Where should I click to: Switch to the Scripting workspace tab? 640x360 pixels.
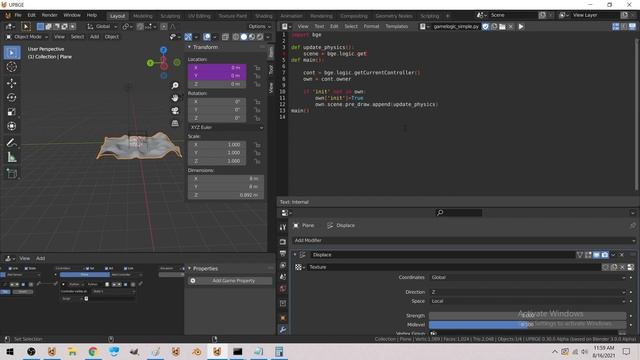(x=429, y=16)
